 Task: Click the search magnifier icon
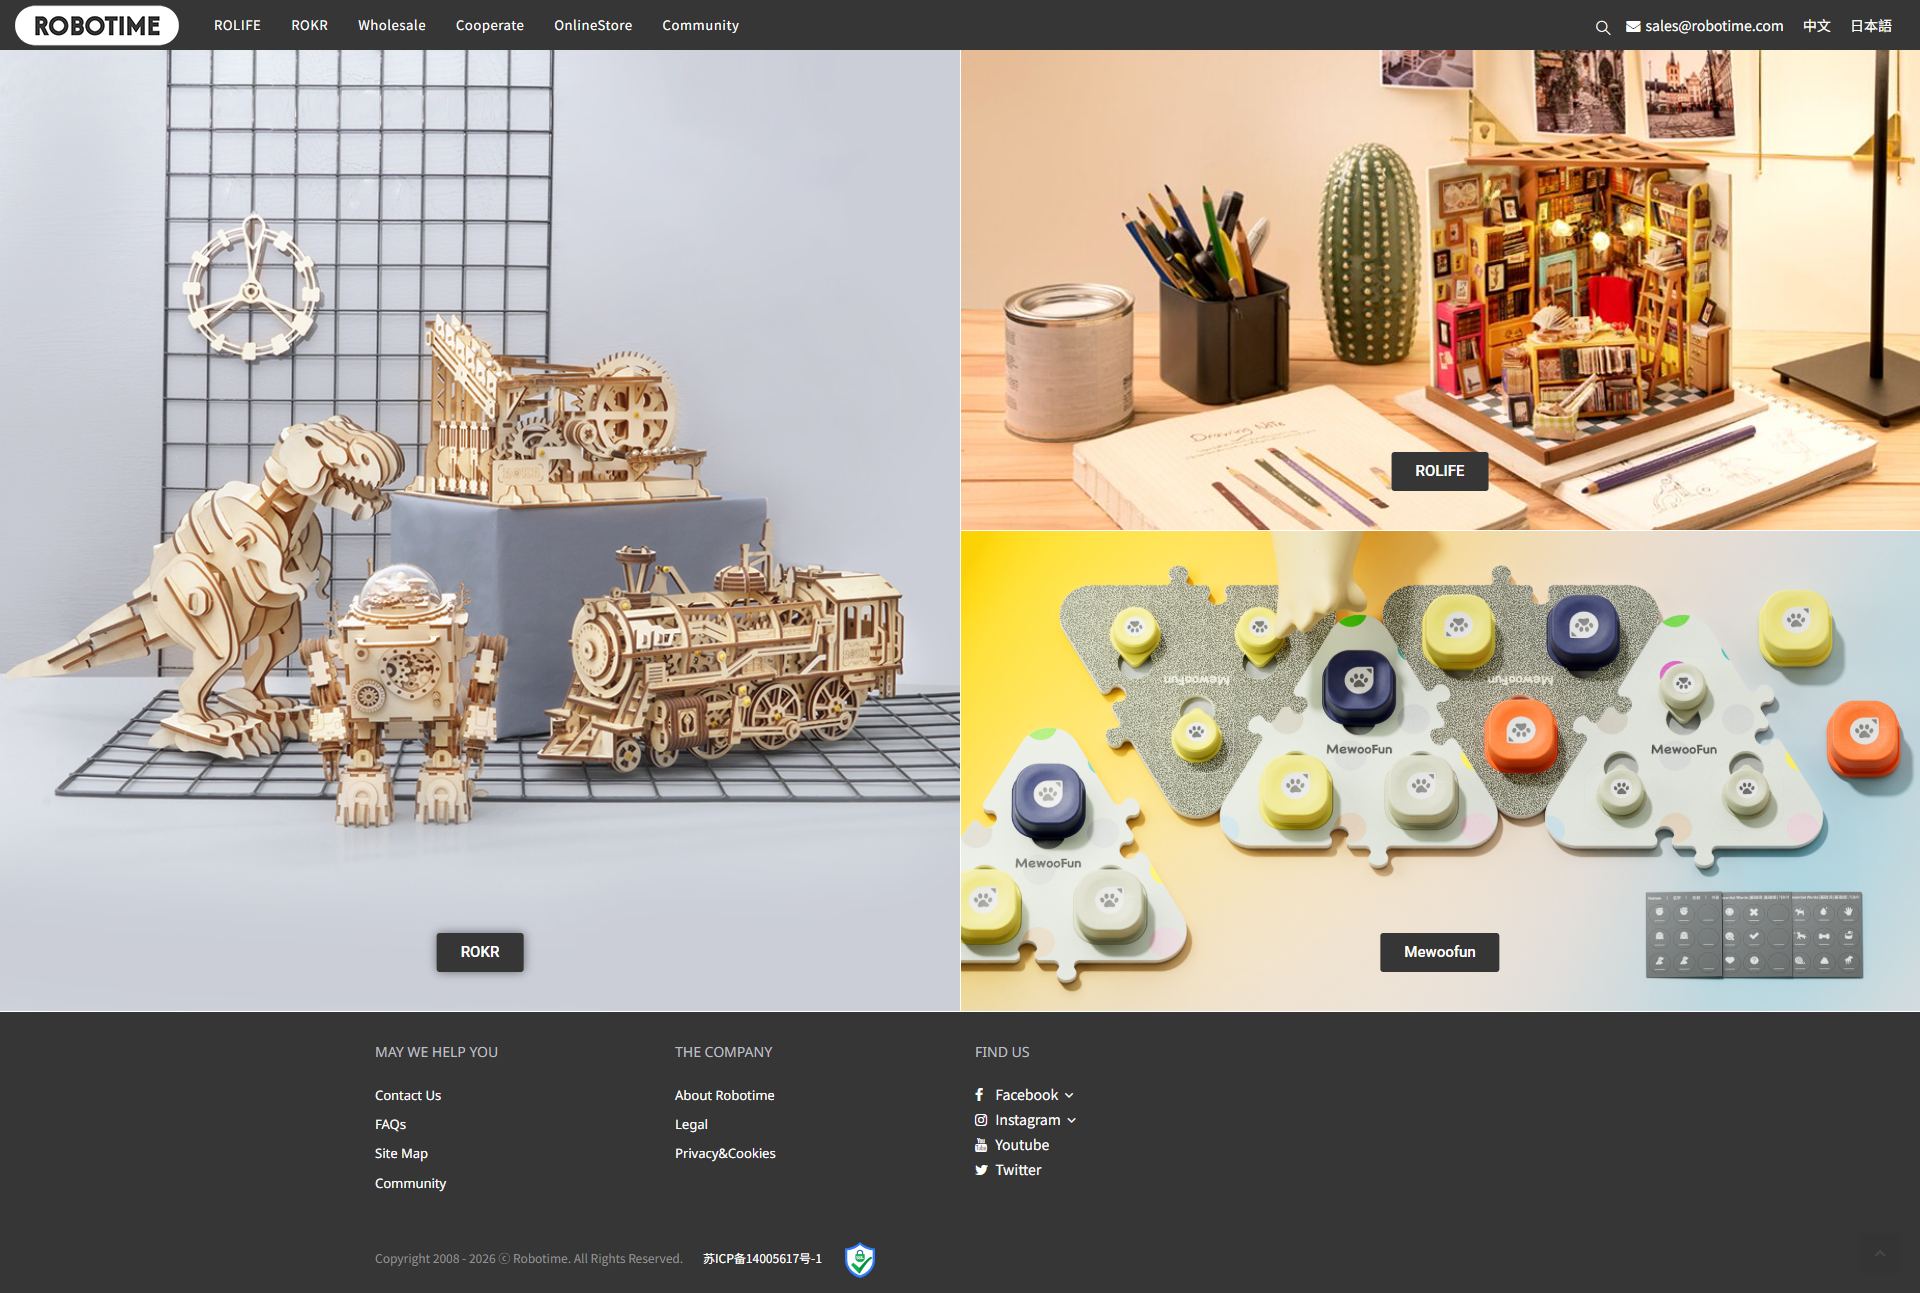[x=1602, y=27]
